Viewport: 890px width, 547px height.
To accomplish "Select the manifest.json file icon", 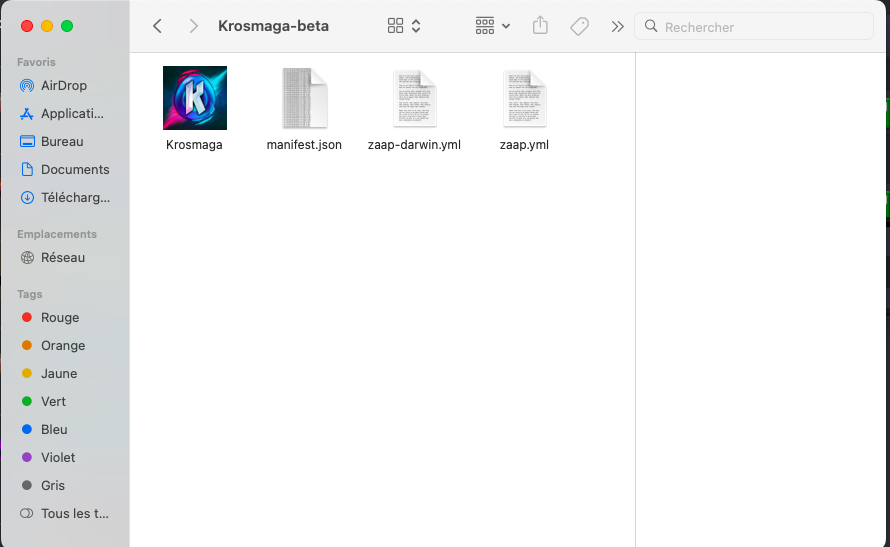I will 305,98.
